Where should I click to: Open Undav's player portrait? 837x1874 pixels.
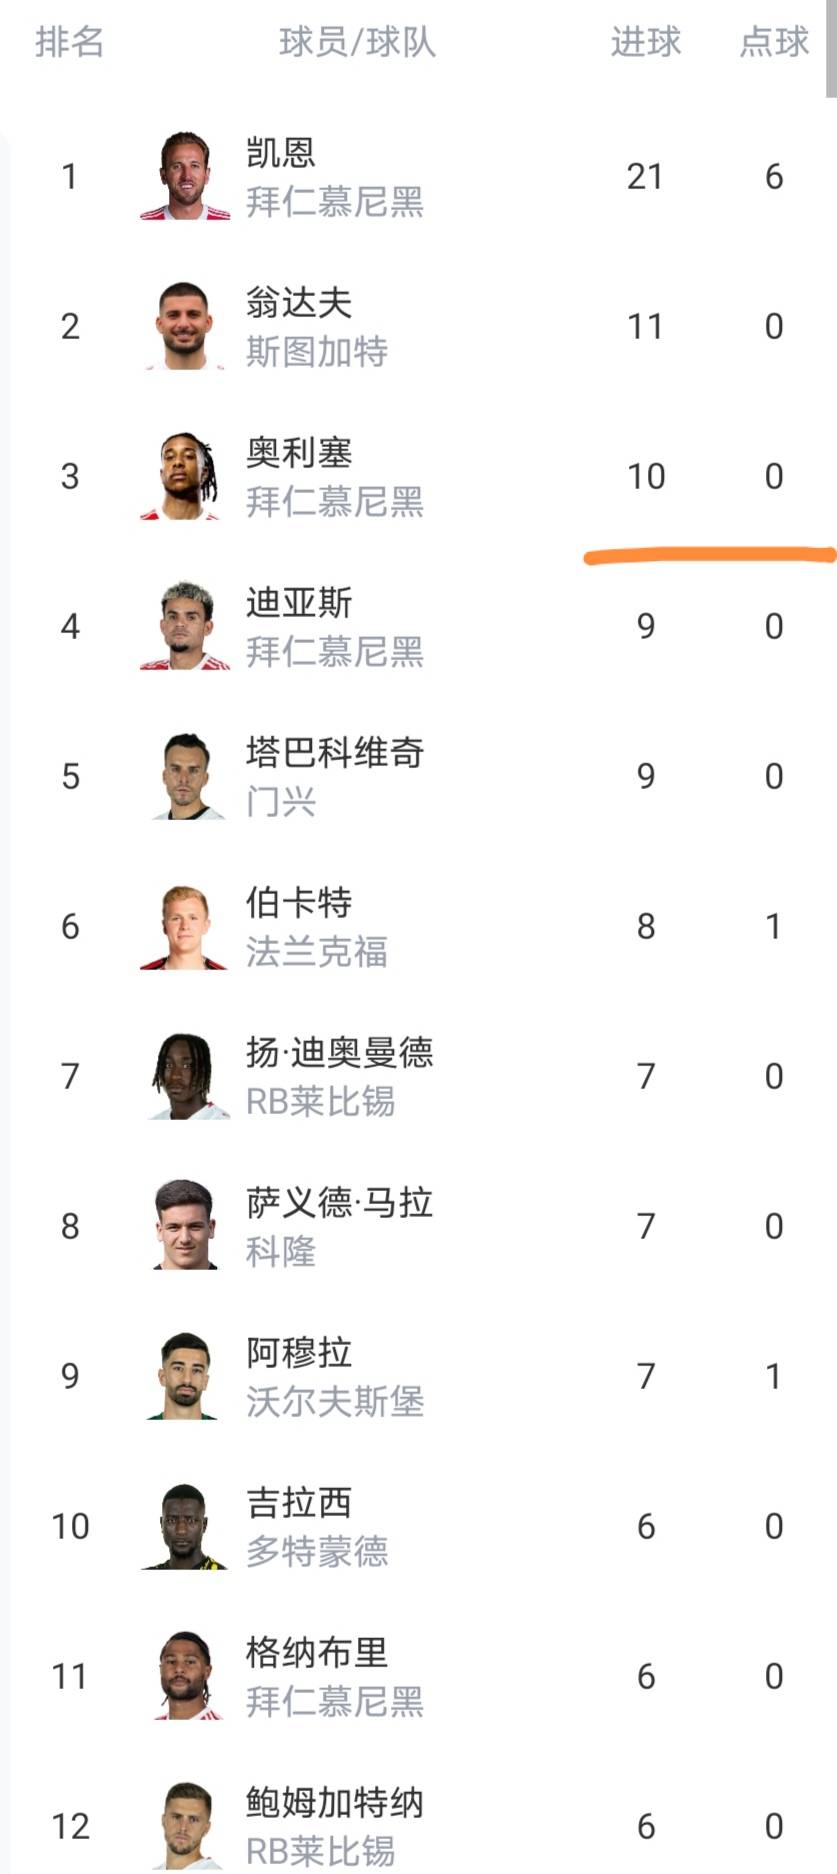point(185,326)
